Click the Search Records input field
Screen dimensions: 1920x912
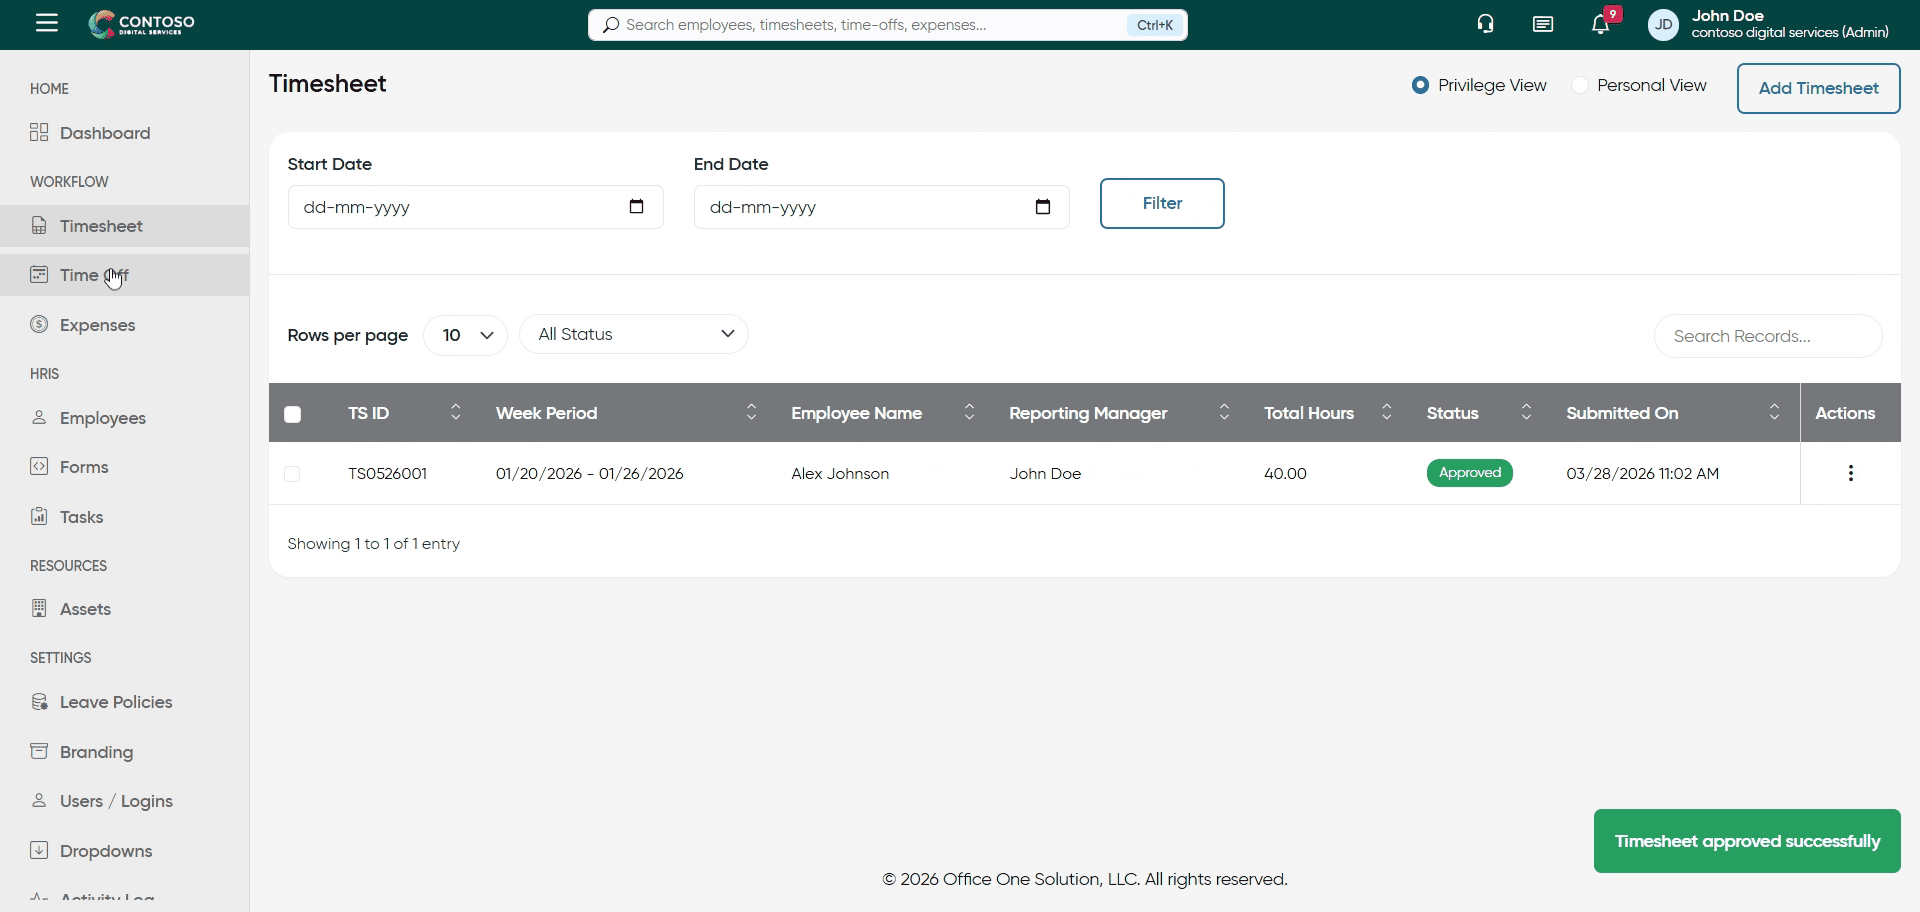coord(1767,336)
